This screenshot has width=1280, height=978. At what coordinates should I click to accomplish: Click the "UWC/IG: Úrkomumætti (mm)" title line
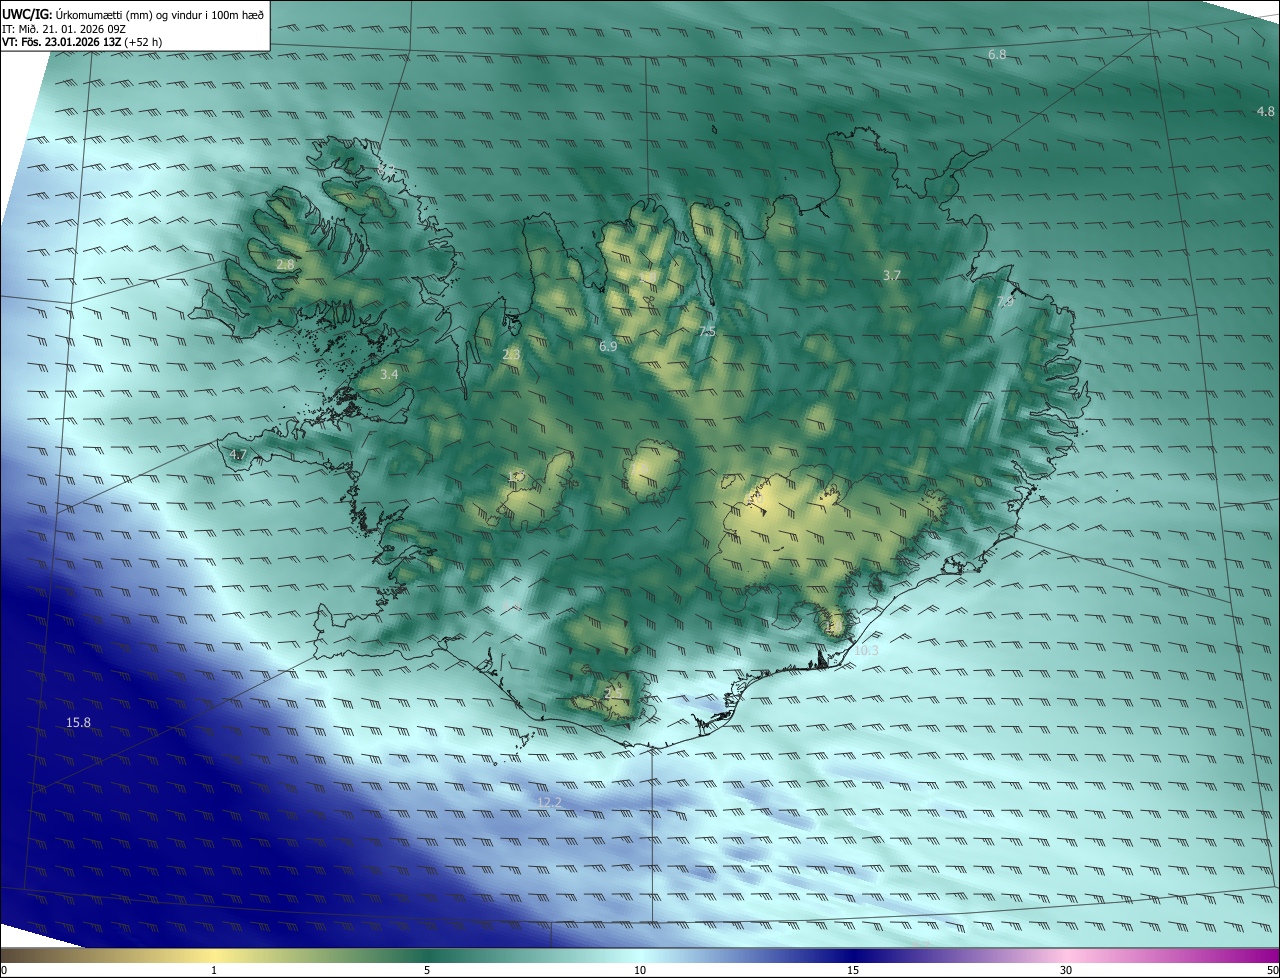tap(133, 14)
